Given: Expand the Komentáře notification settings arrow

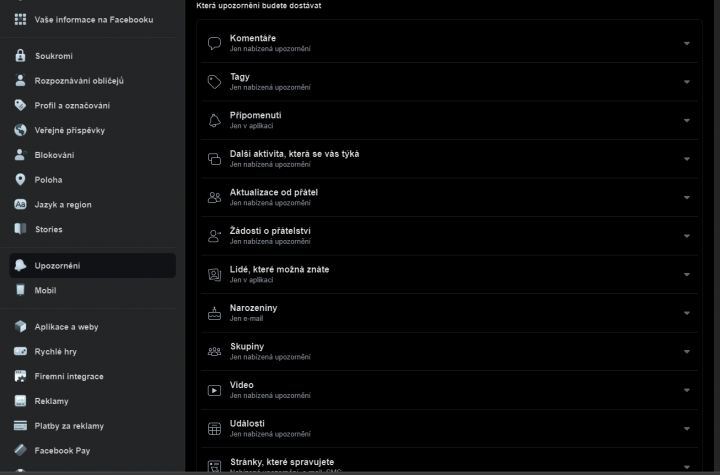Looking at the screenshot, I should pos(686,43).
